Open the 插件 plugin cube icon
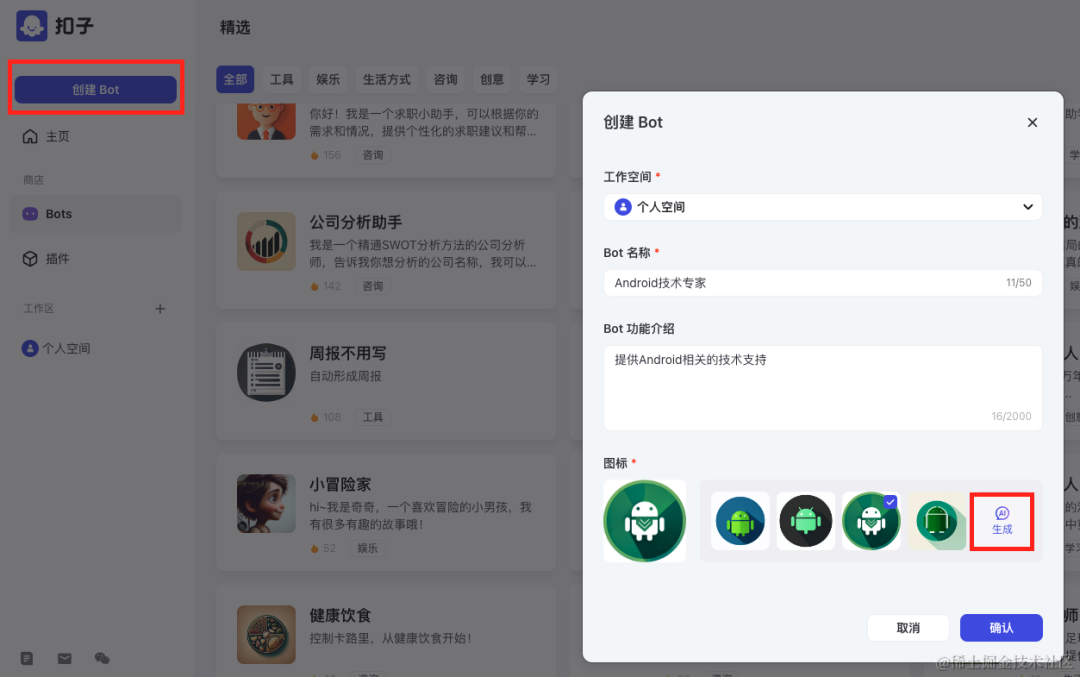The image size is (1080, 677). click(x=30, y=259)
